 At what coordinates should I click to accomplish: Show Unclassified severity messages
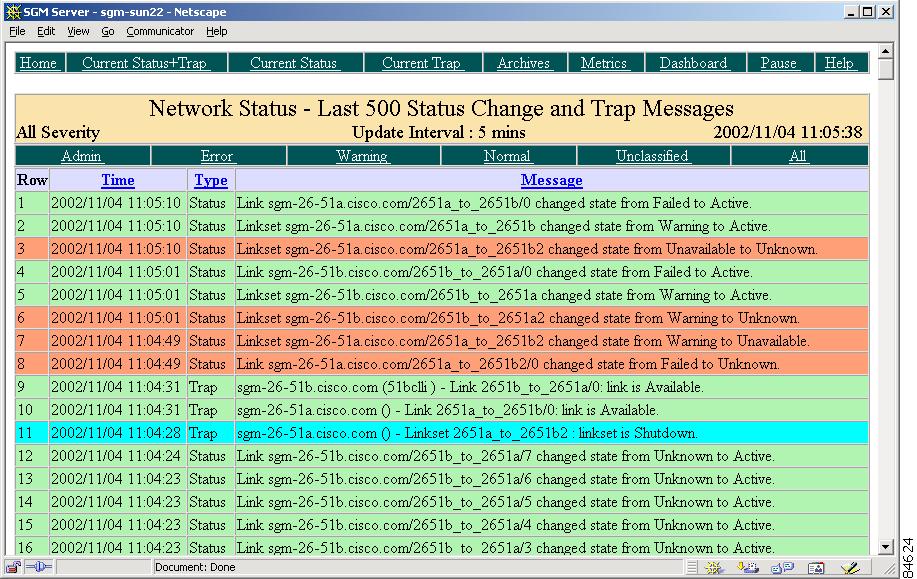click(652, 156)
